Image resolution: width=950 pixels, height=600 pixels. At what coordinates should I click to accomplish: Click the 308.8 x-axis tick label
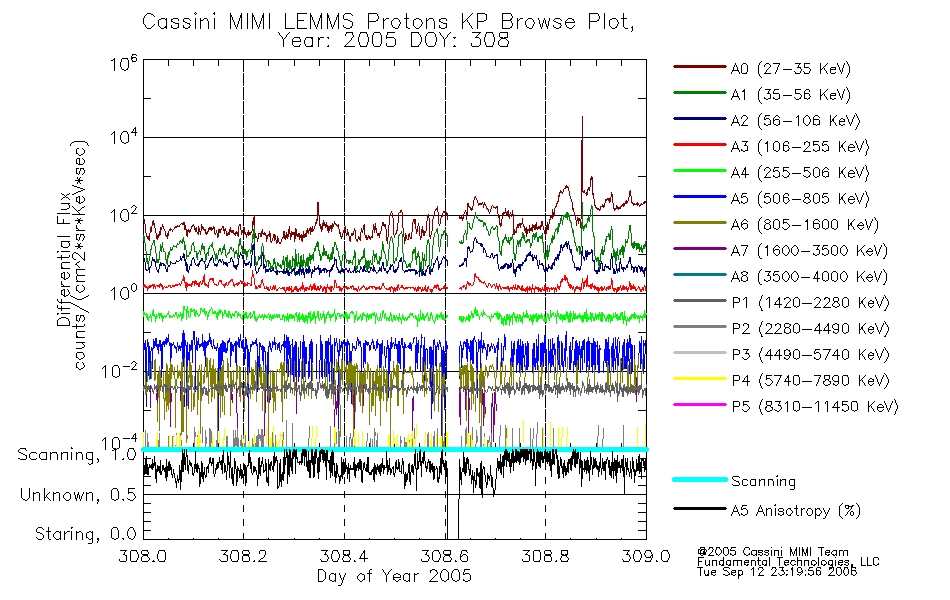(x=545, y=556)
